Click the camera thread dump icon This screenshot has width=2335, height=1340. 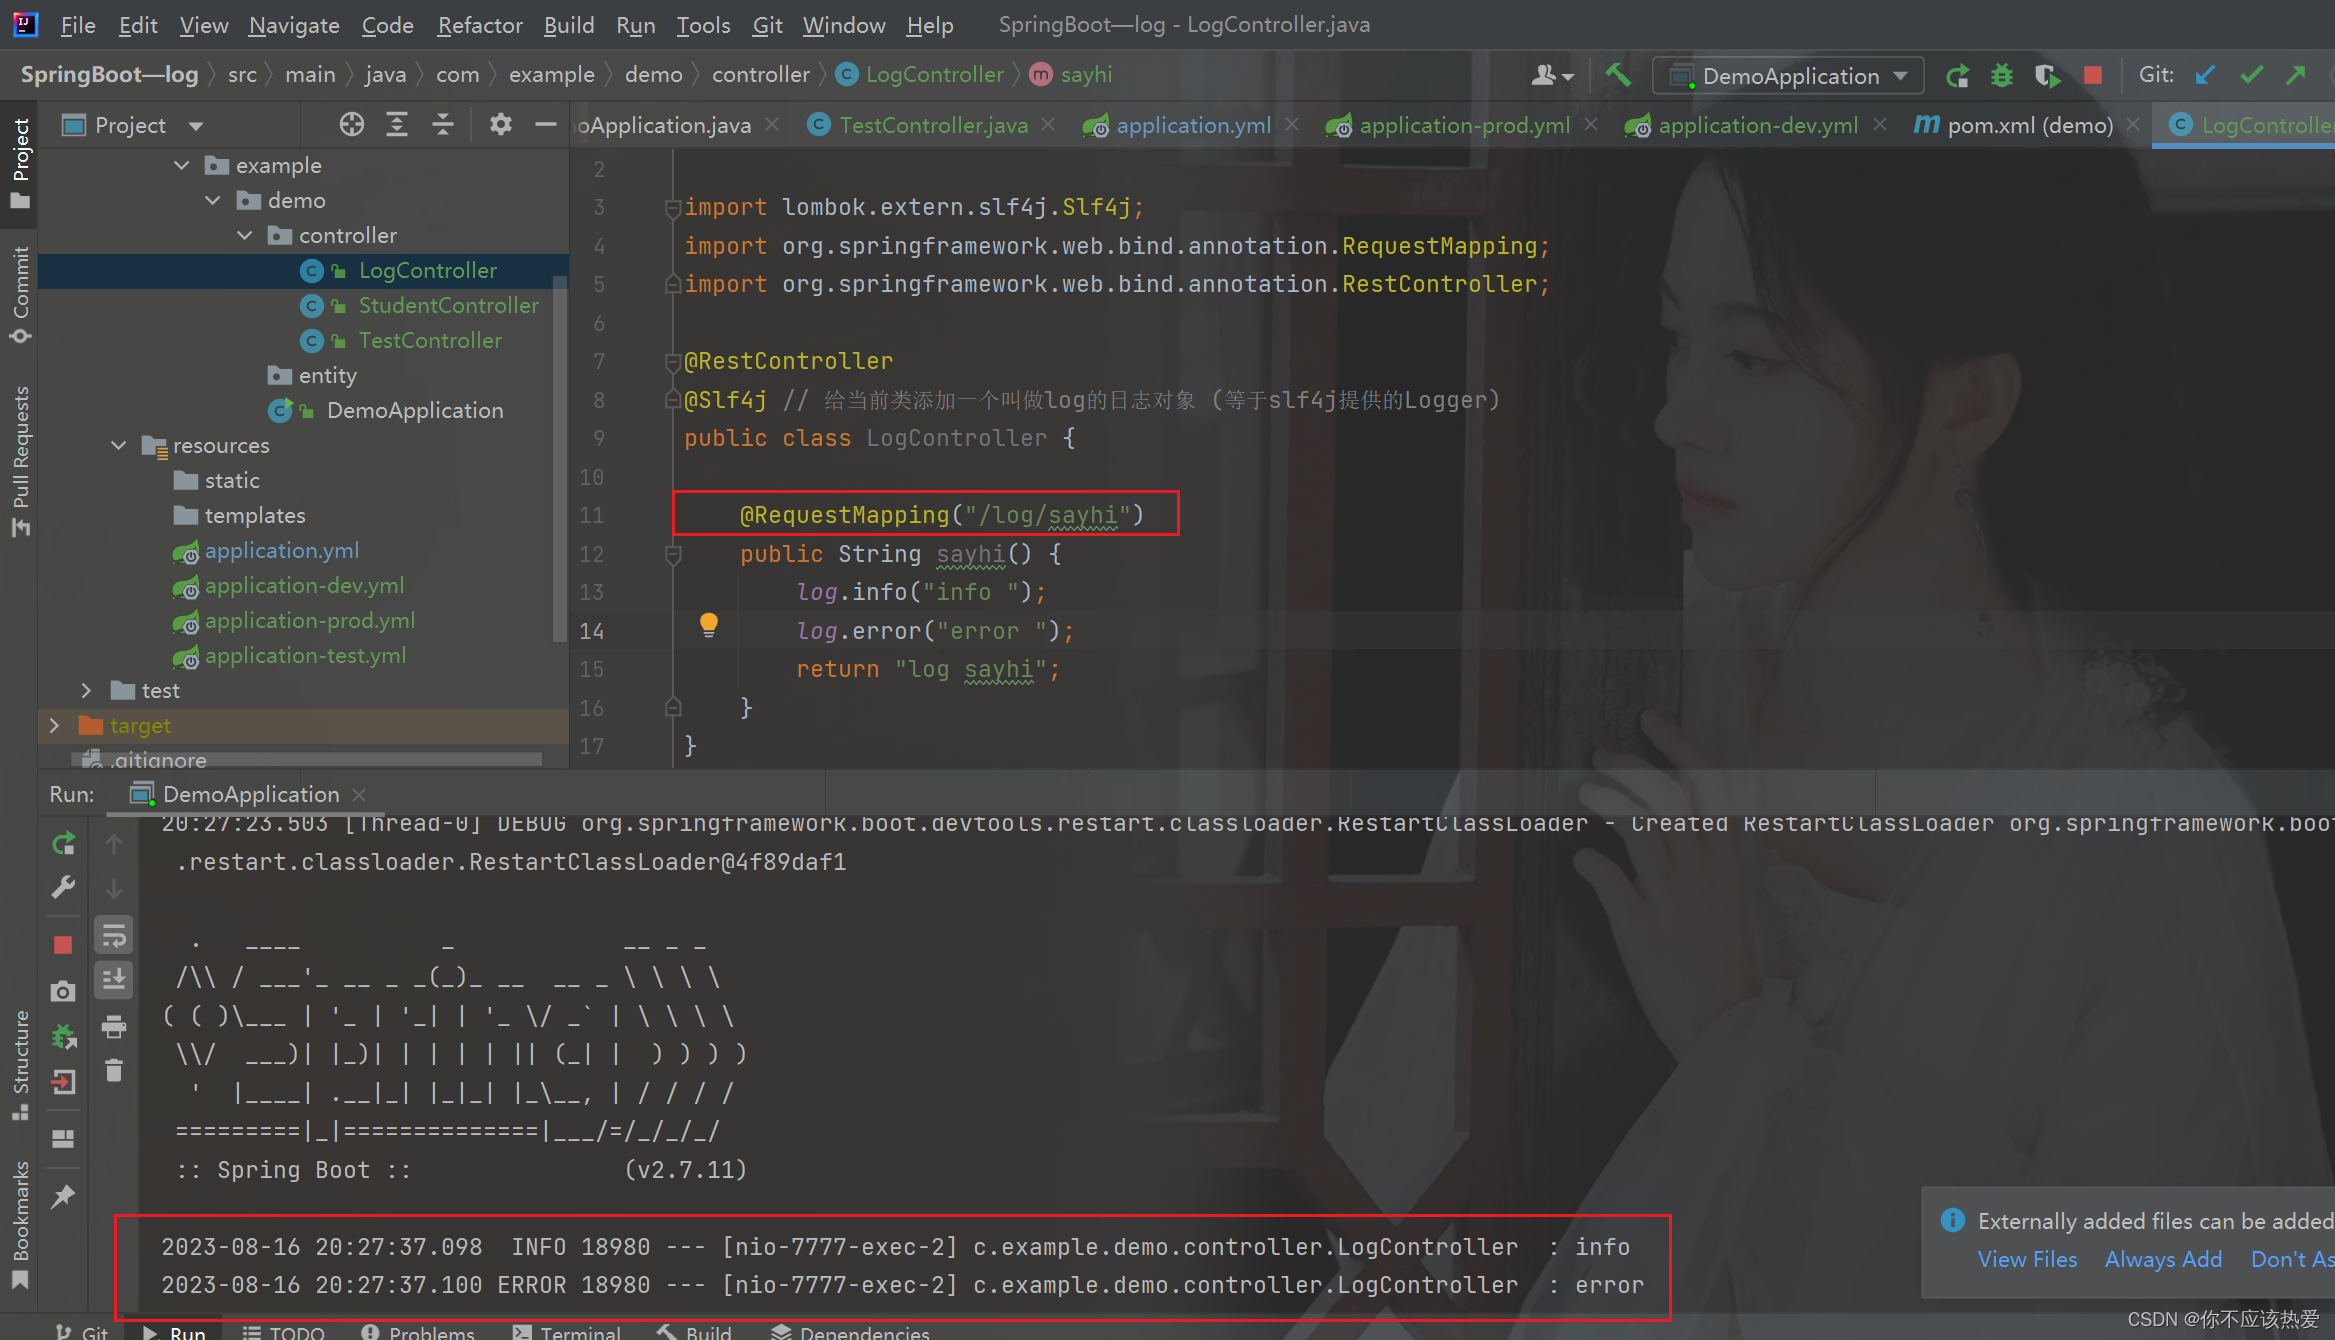63,991
